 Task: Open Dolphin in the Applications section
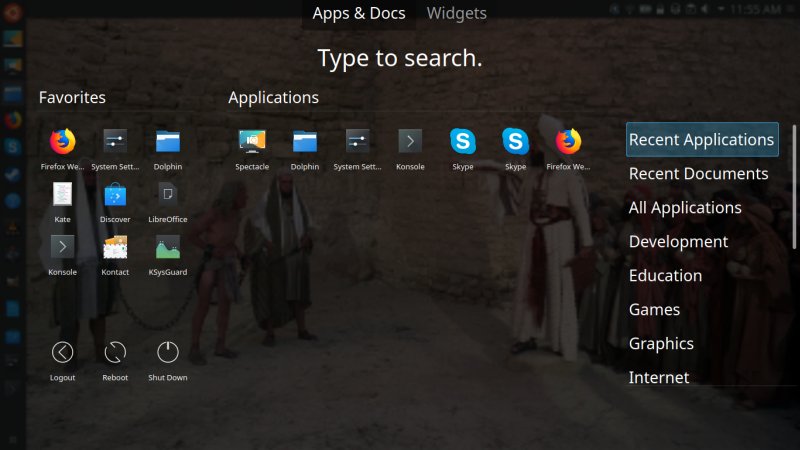305,142
